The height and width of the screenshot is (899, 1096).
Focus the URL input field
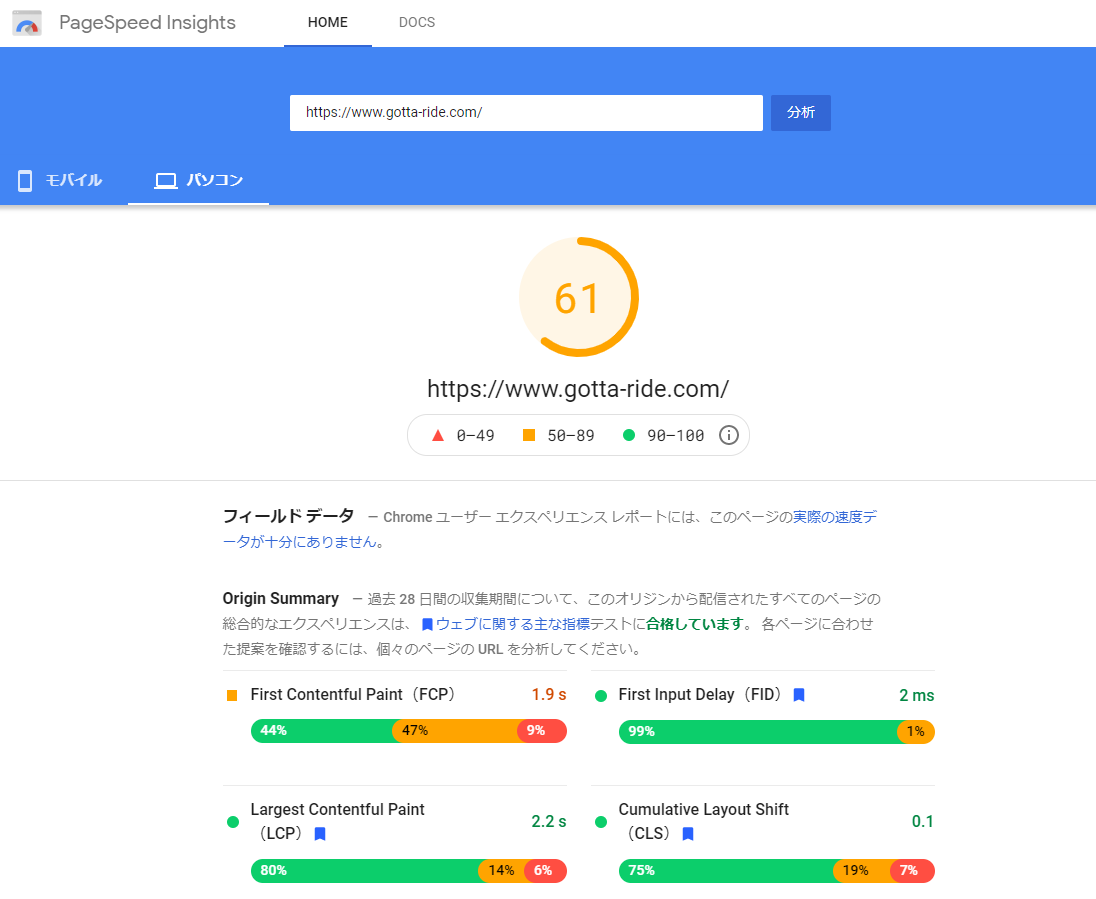point(526,113)
